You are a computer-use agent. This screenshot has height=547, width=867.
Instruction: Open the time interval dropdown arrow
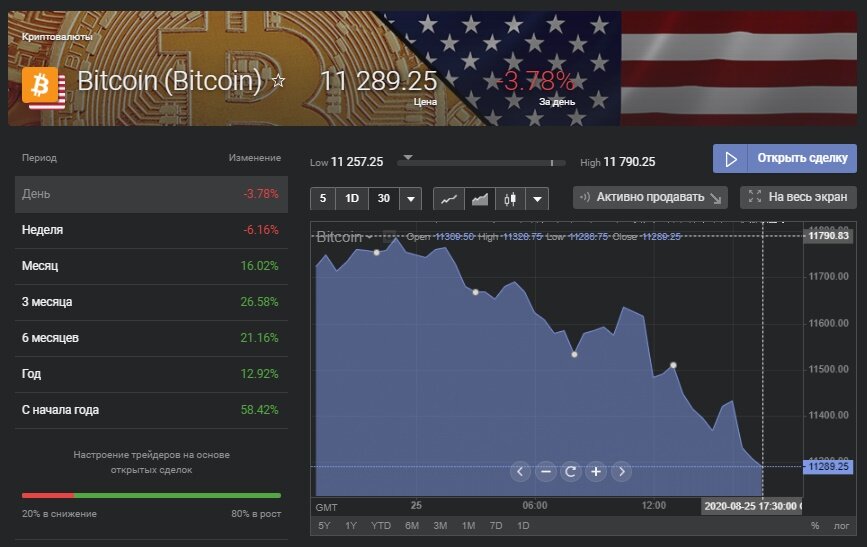[x=409, y=198]
